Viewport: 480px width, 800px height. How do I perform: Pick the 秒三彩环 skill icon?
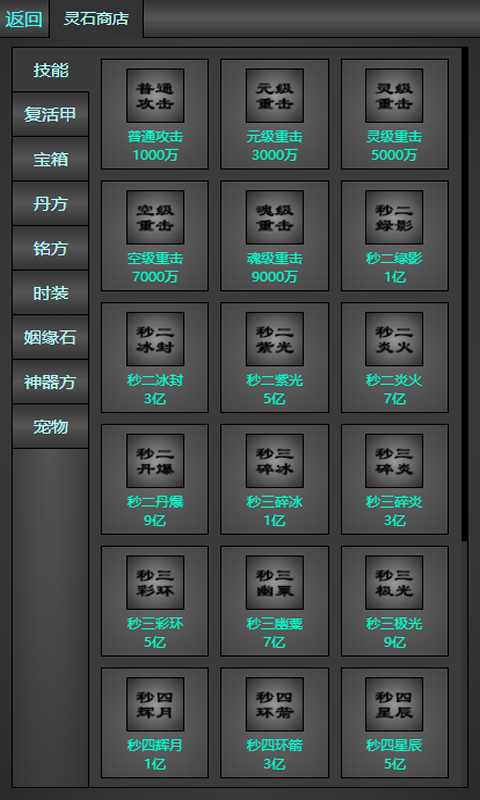tap(155, 583)
